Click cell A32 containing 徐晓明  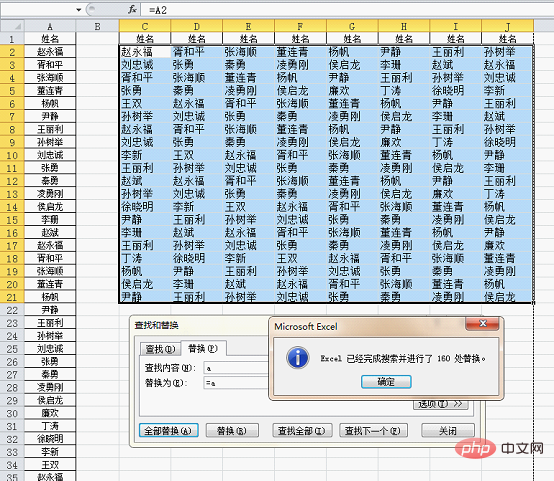click(x=50, y=439)
